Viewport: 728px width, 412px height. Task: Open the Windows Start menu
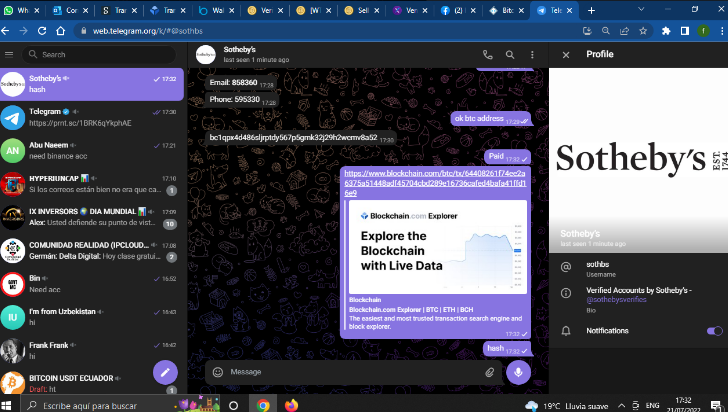pos(6,405)
